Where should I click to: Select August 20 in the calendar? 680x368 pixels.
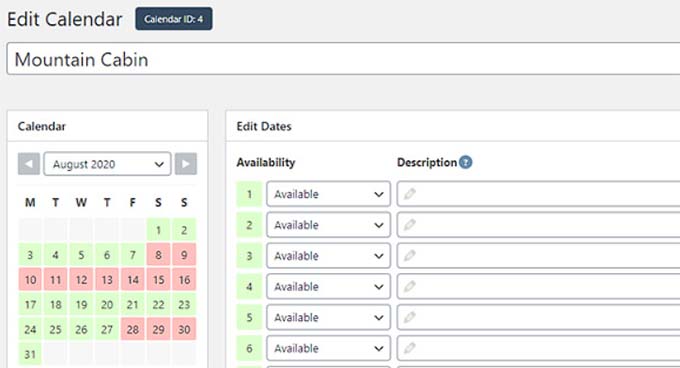[107, 304]
